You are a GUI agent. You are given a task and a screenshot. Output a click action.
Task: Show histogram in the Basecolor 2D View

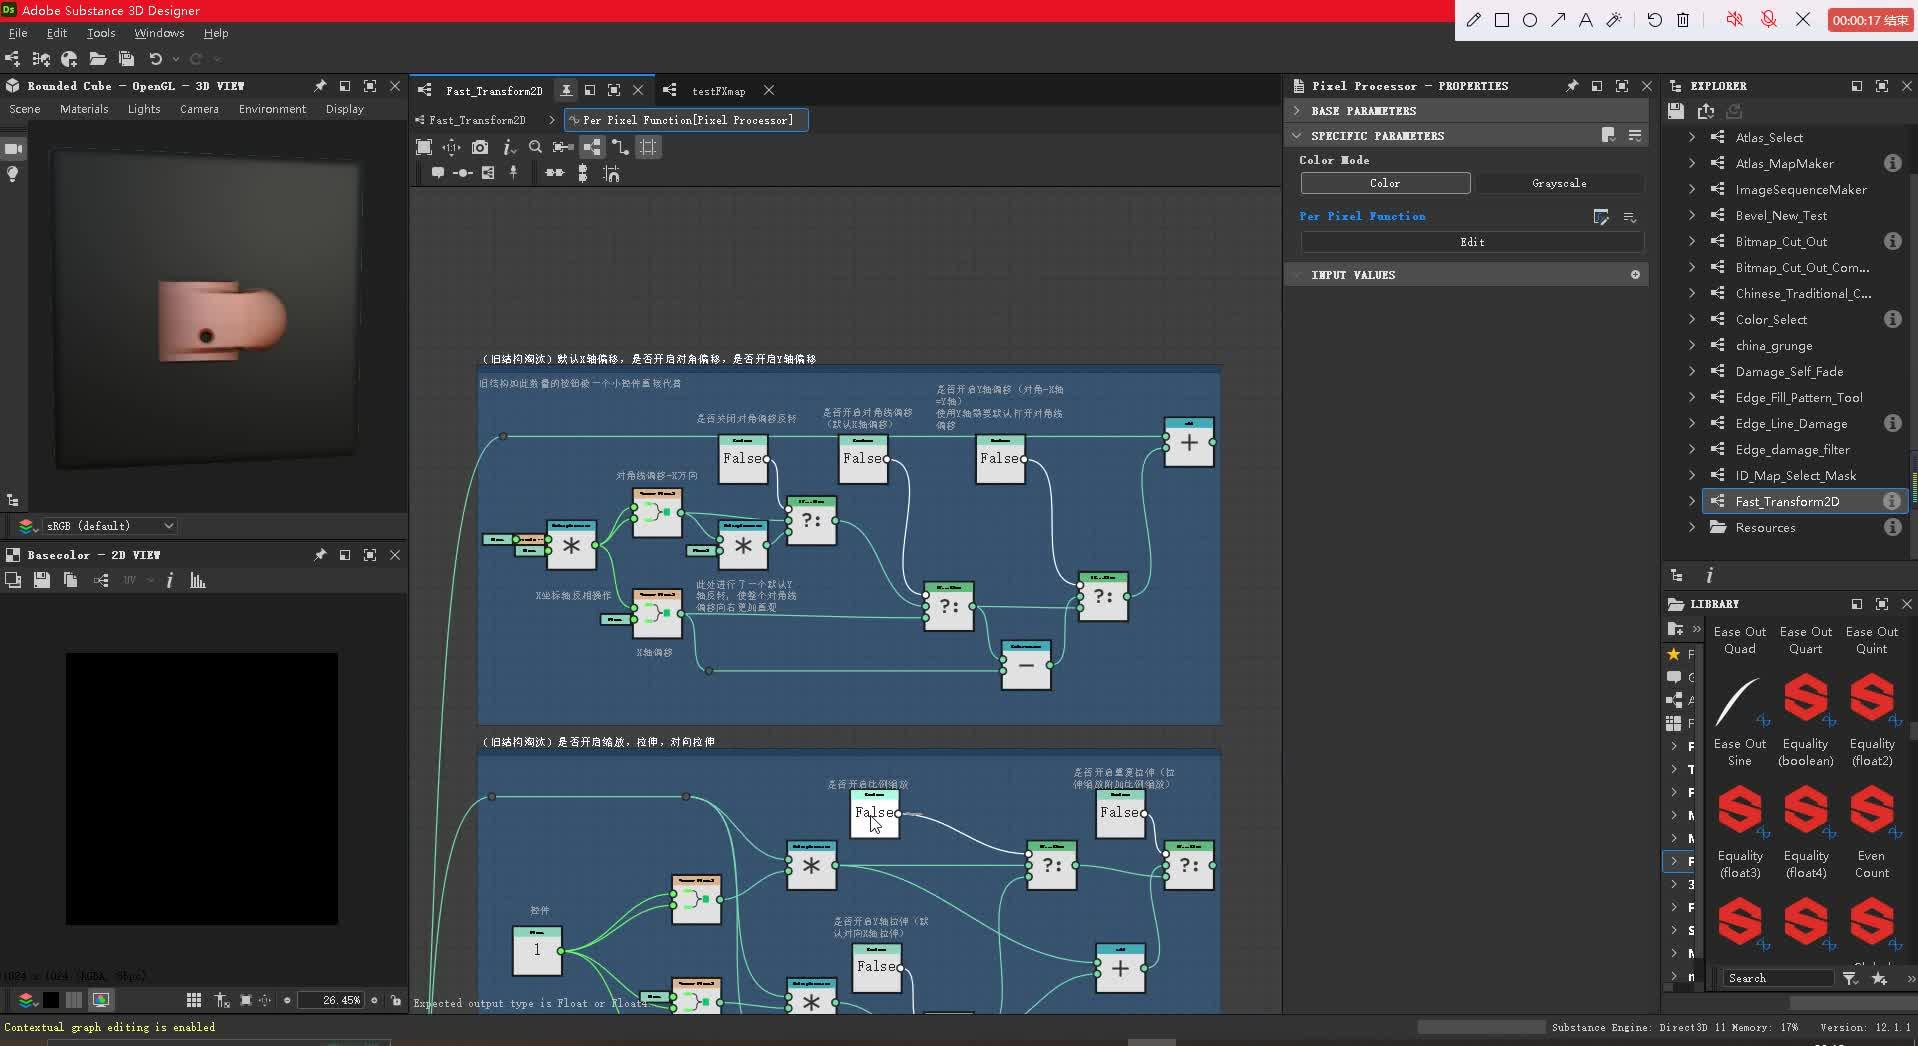coord(197,580)
